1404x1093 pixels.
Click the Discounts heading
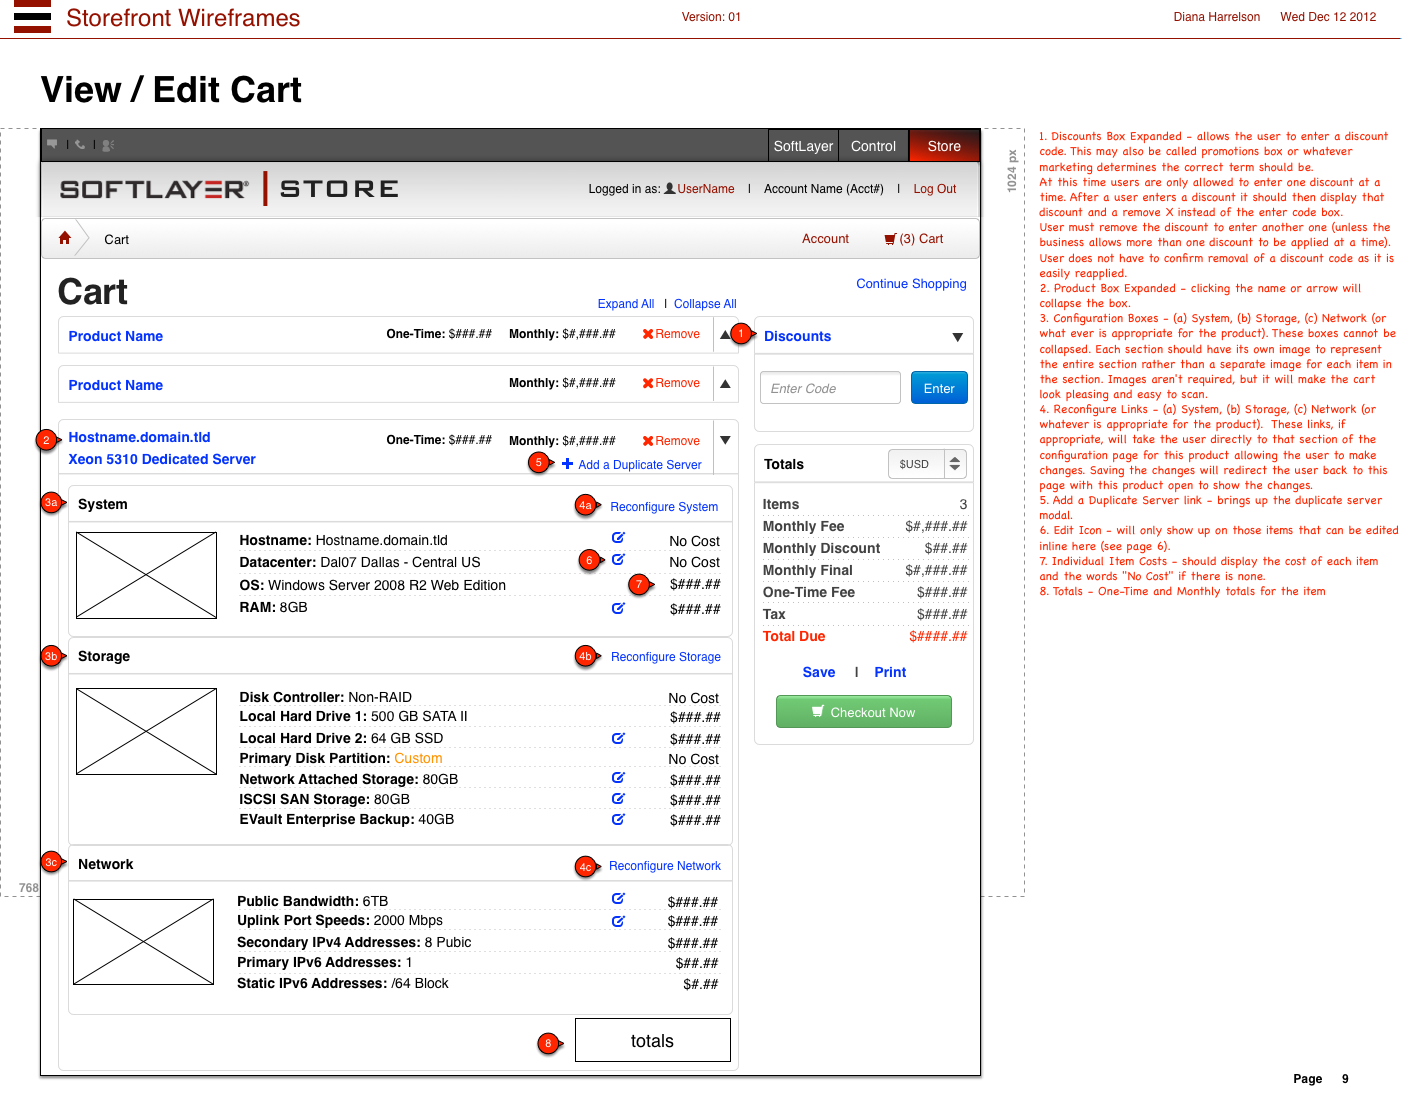click(797, 336)
